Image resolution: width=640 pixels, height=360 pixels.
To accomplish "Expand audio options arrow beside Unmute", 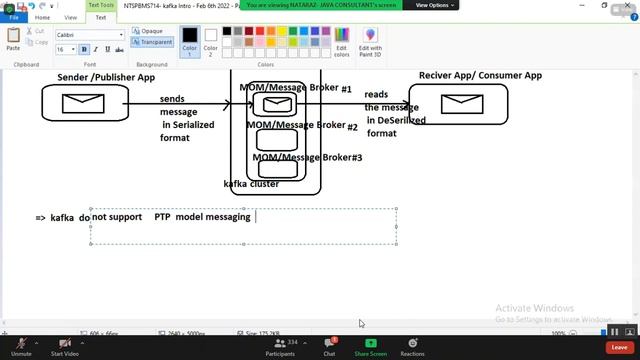I will (36, 343).
